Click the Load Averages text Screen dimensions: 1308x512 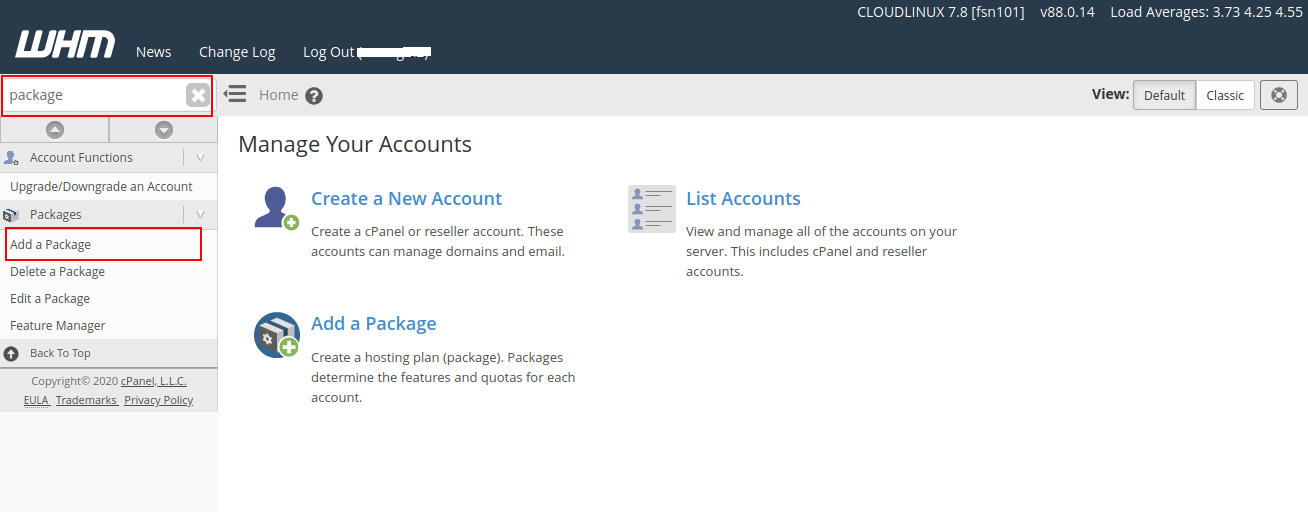(1207, 12)
